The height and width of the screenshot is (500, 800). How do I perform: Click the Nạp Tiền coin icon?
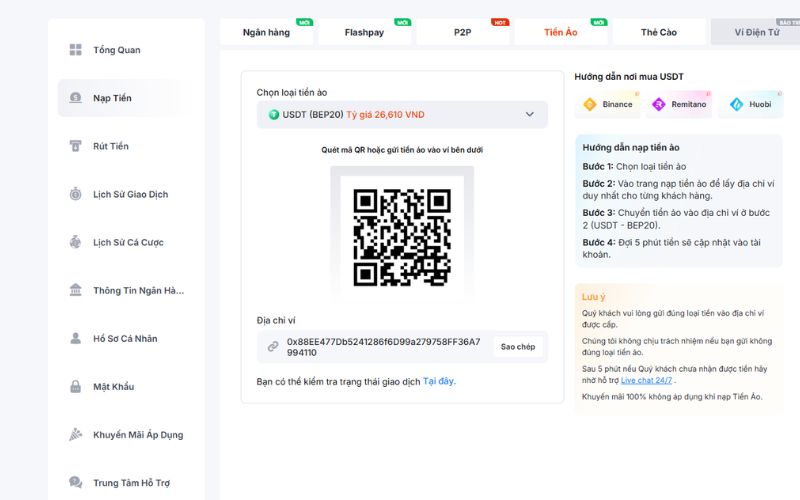76,97
